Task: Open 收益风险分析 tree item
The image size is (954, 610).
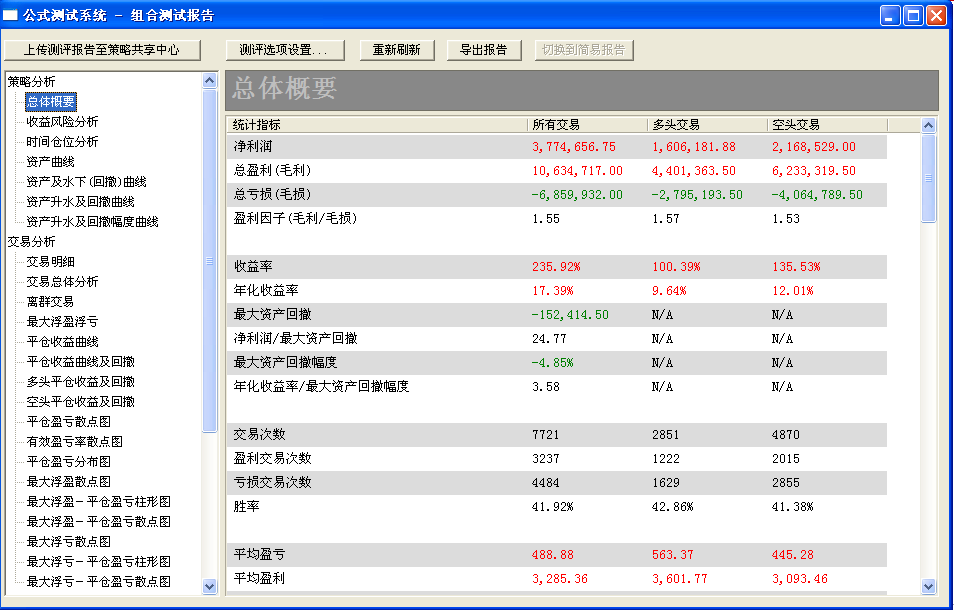Action: point(62,122)
